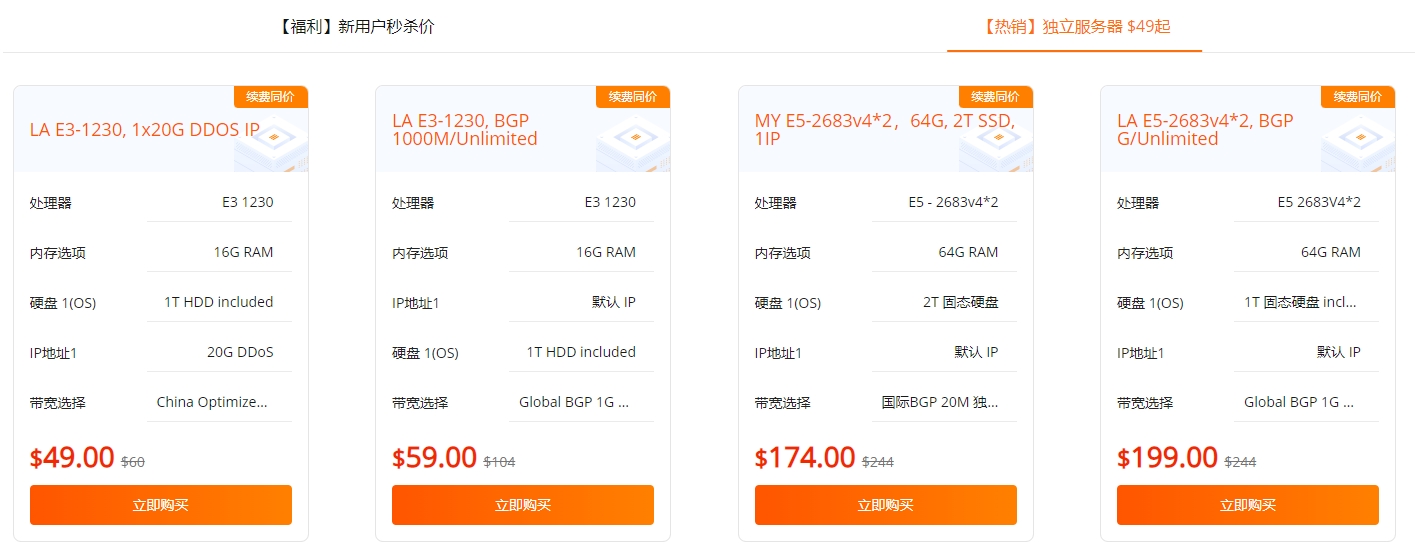Viewport: 1415px width, 552px height.
Task: Click 续费同价 badge on the $49.00 card
Action: (x=271, y=97)
